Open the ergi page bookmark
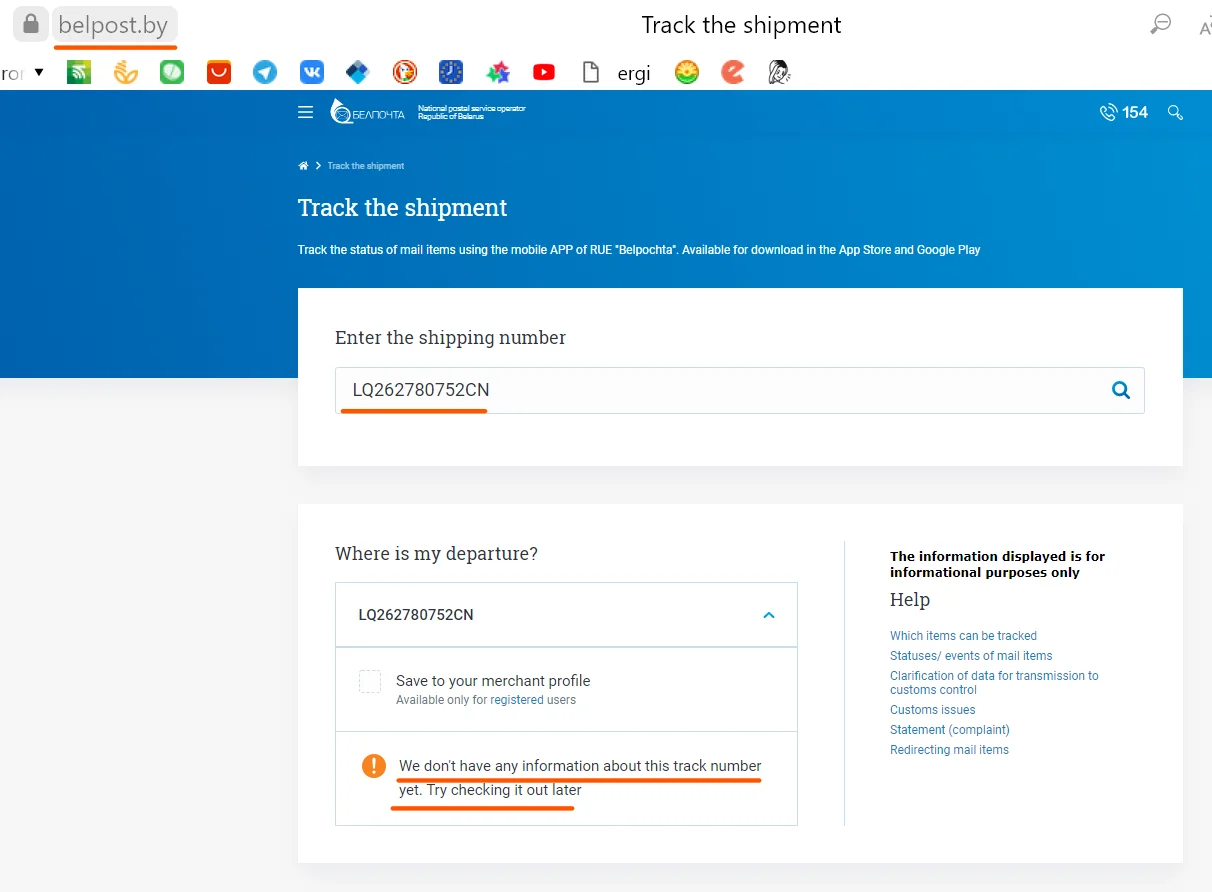This screenshot has height=892, width=1212. (x=617, y=72)
